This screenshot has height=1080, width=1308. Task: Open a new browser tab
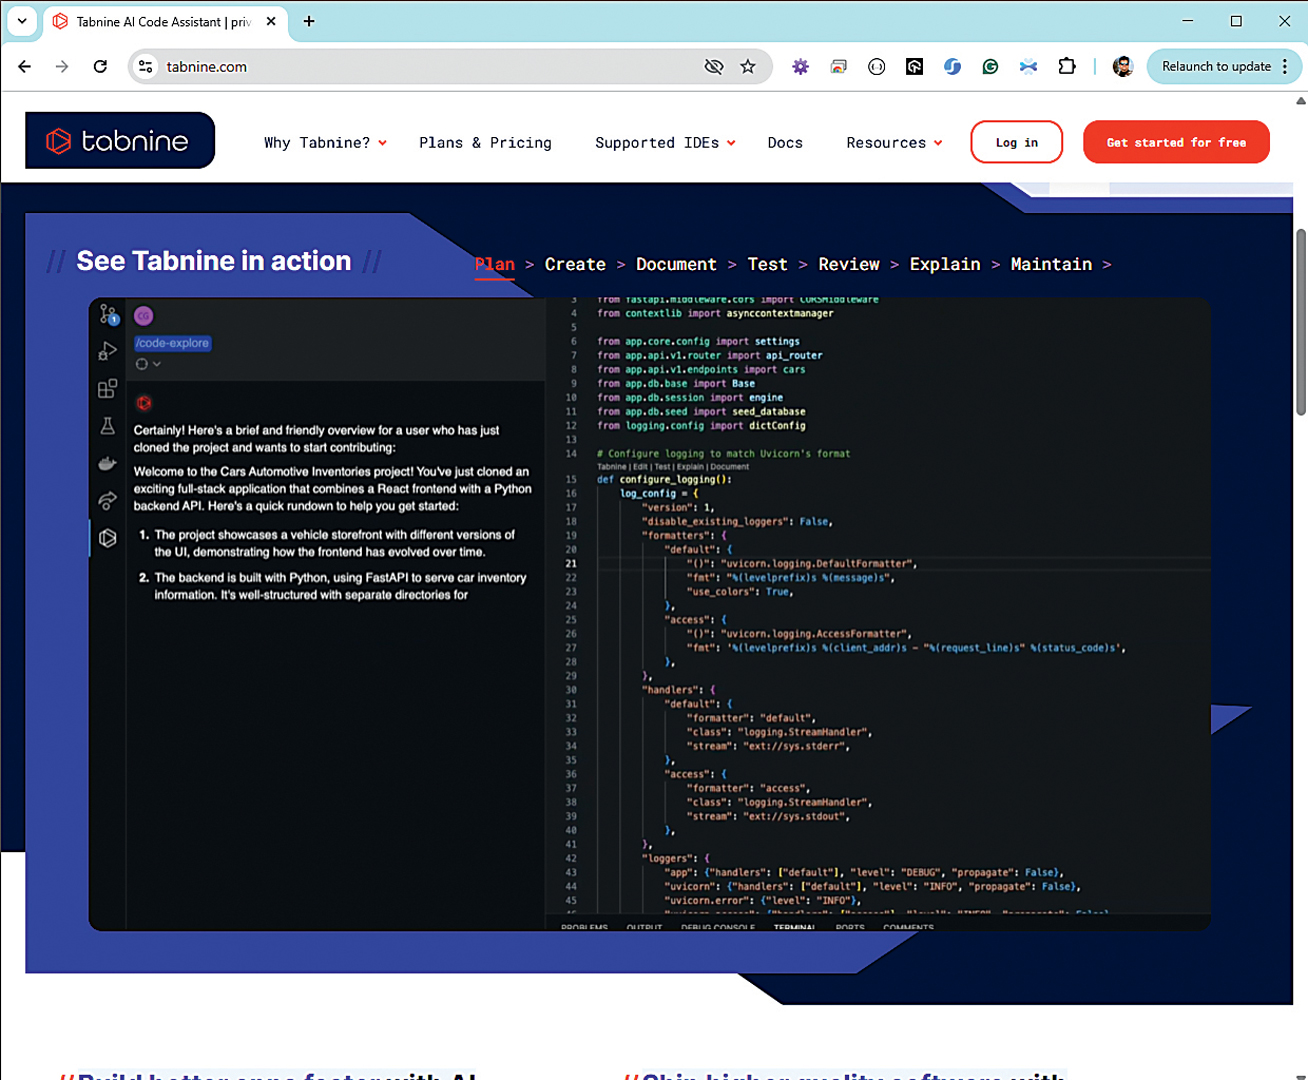[309, 21]
